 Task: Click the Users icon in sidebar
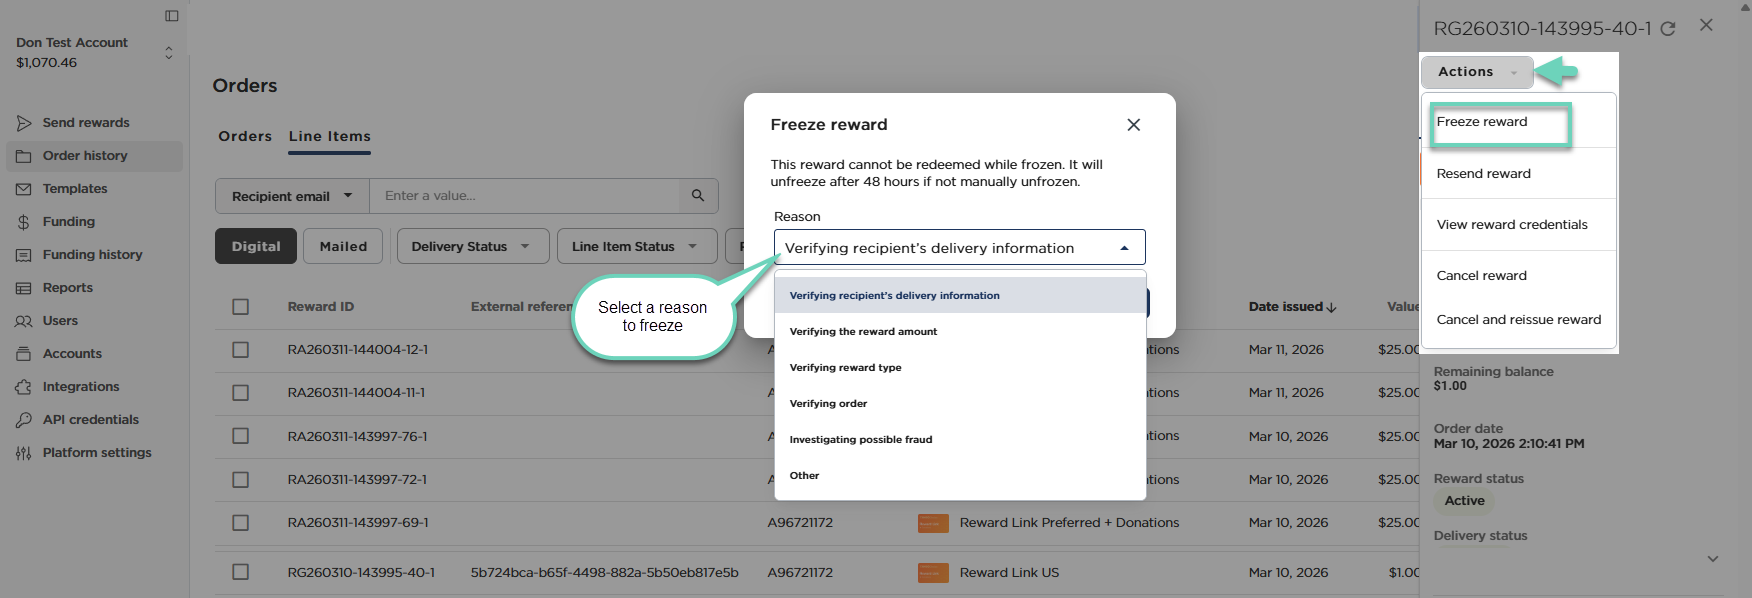point(24,321)
